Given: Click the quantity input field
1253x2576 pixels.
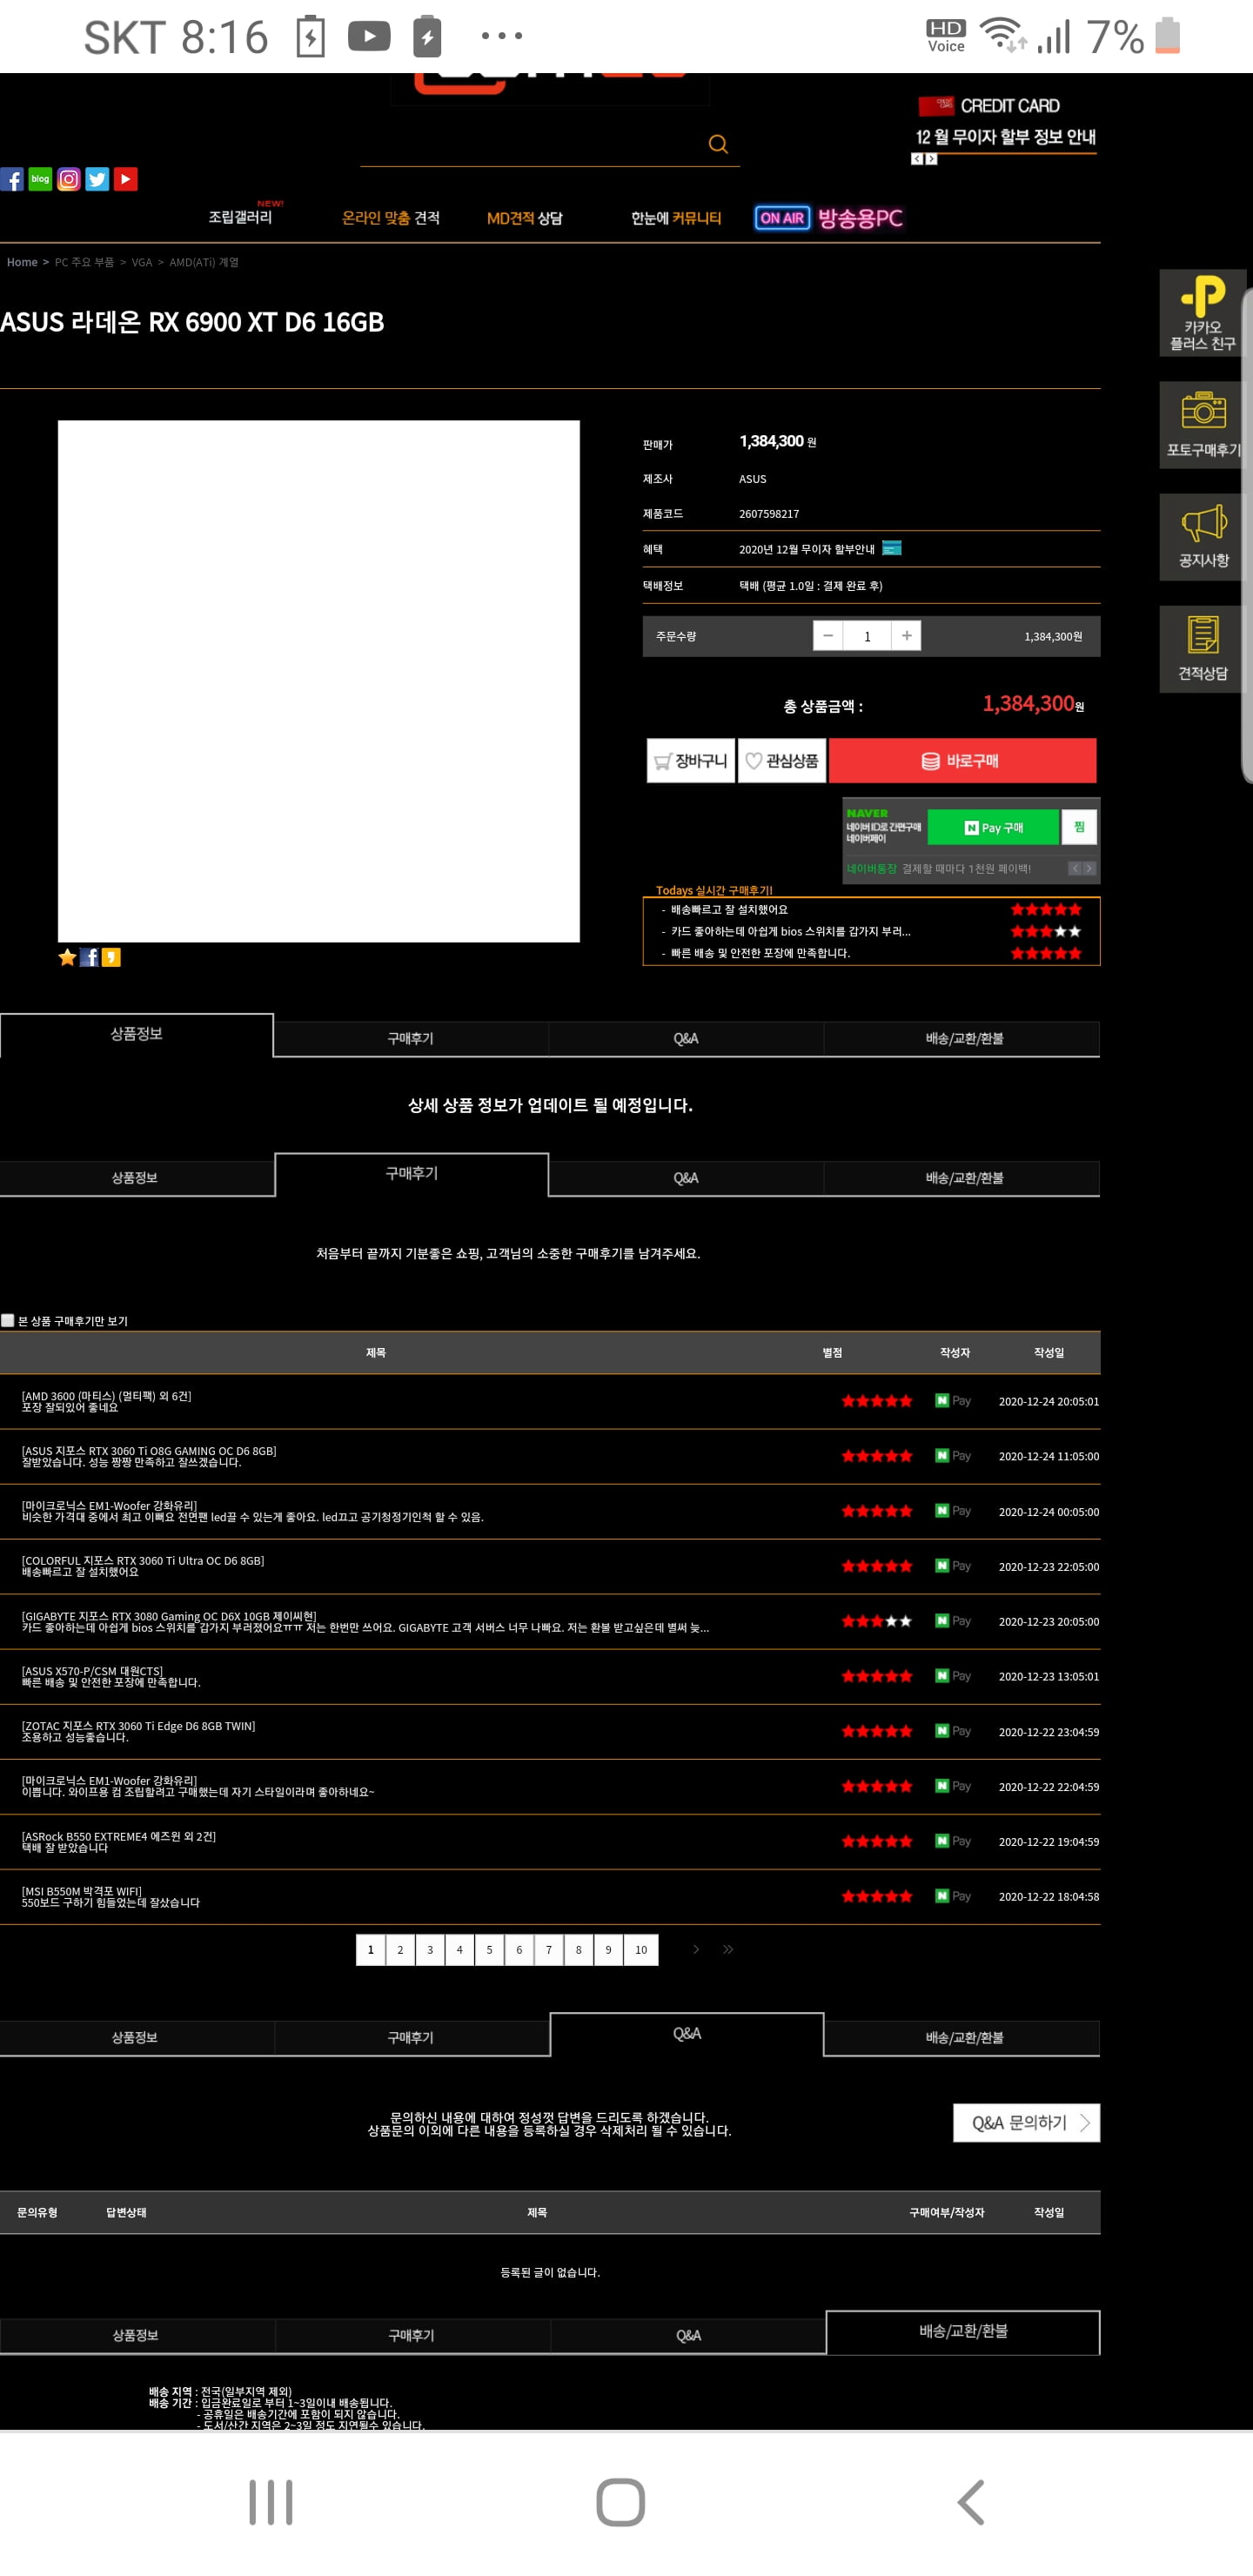Looking at the screenshot, I should pyautogui.click(x=867, y=636).
